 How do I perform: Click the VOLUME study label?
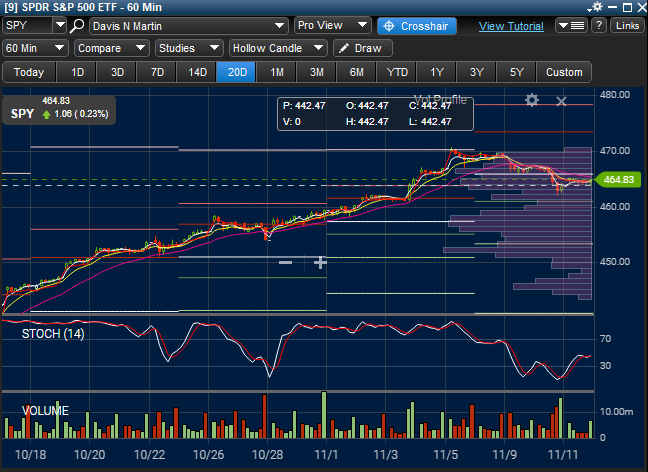pos(45,410)
